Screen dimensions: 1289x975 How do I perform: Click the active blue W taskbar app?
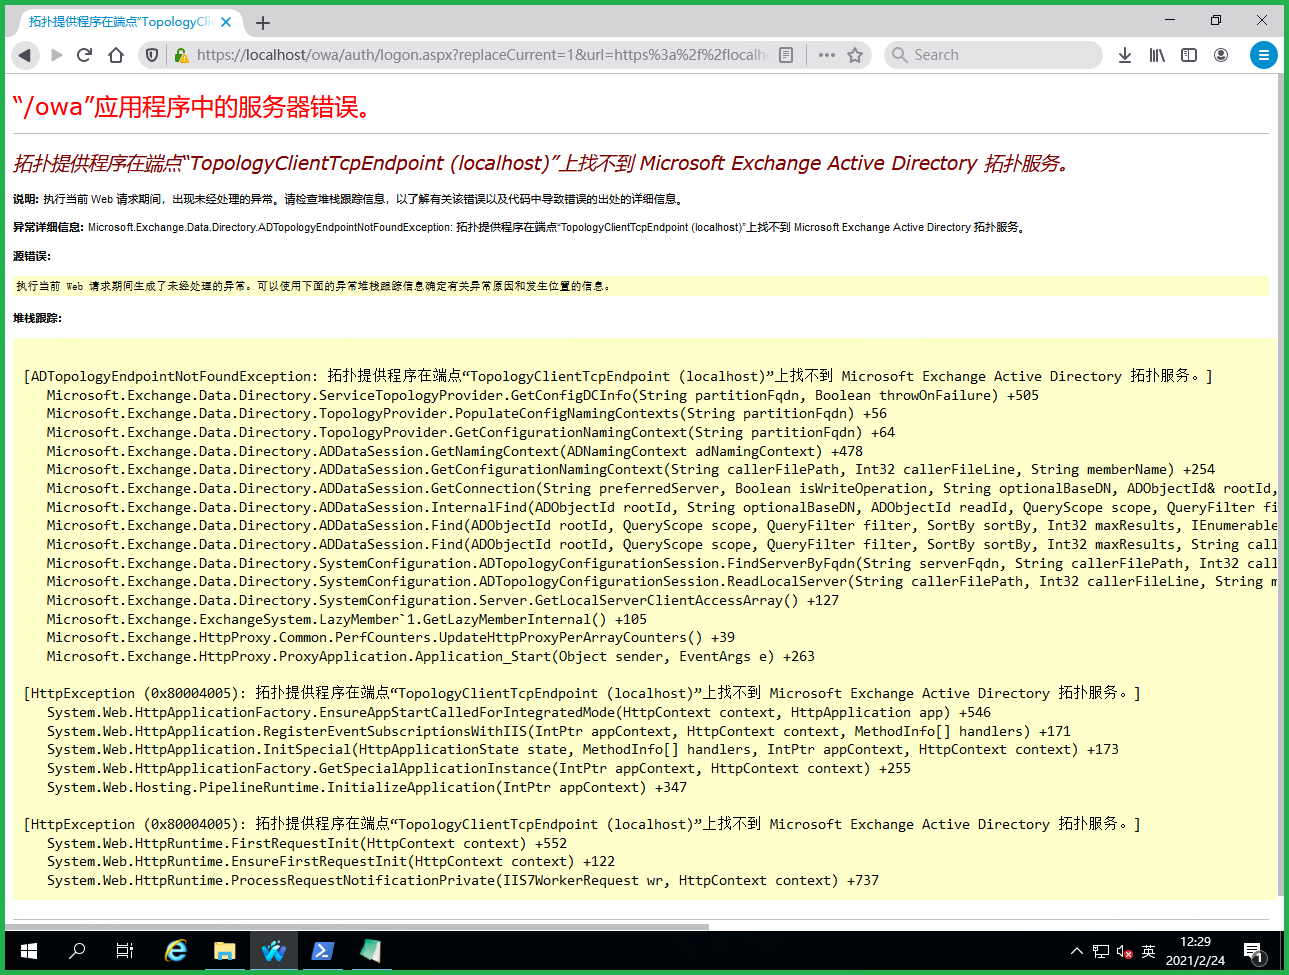tap(273, 951)
